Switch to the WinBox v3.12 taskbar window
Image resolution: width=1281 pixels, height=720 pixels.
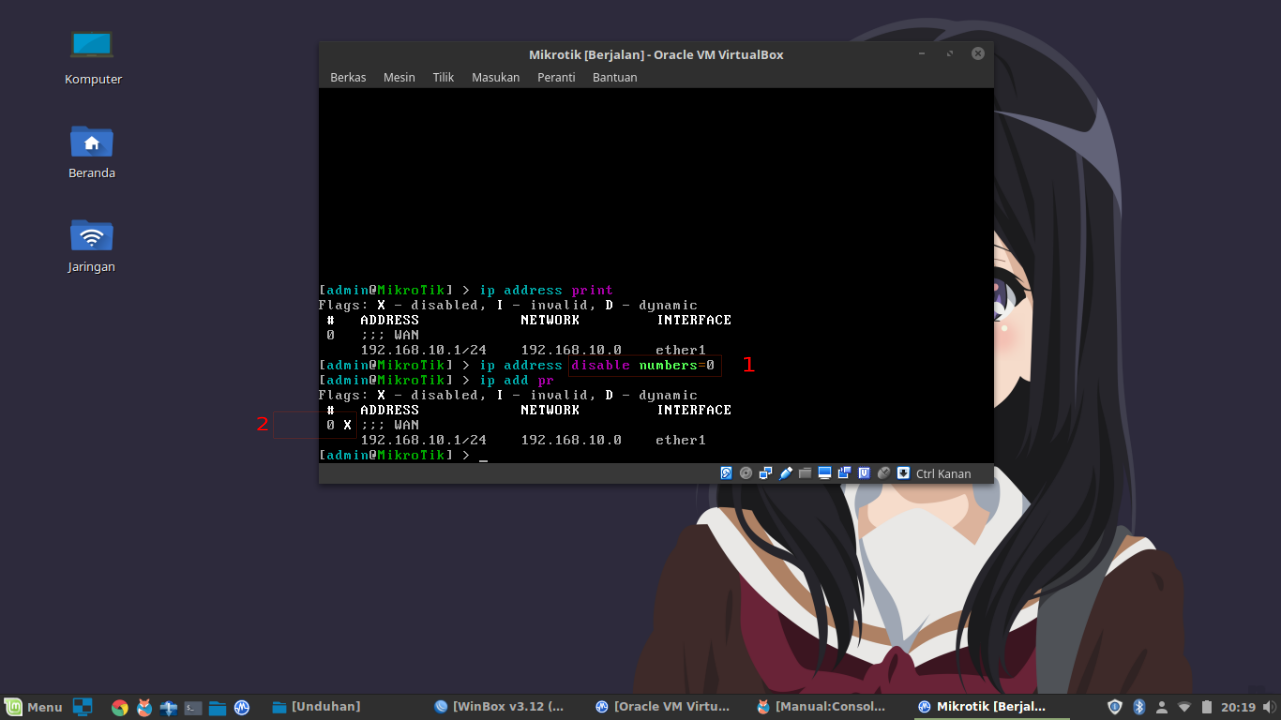[x=499, y=707]
